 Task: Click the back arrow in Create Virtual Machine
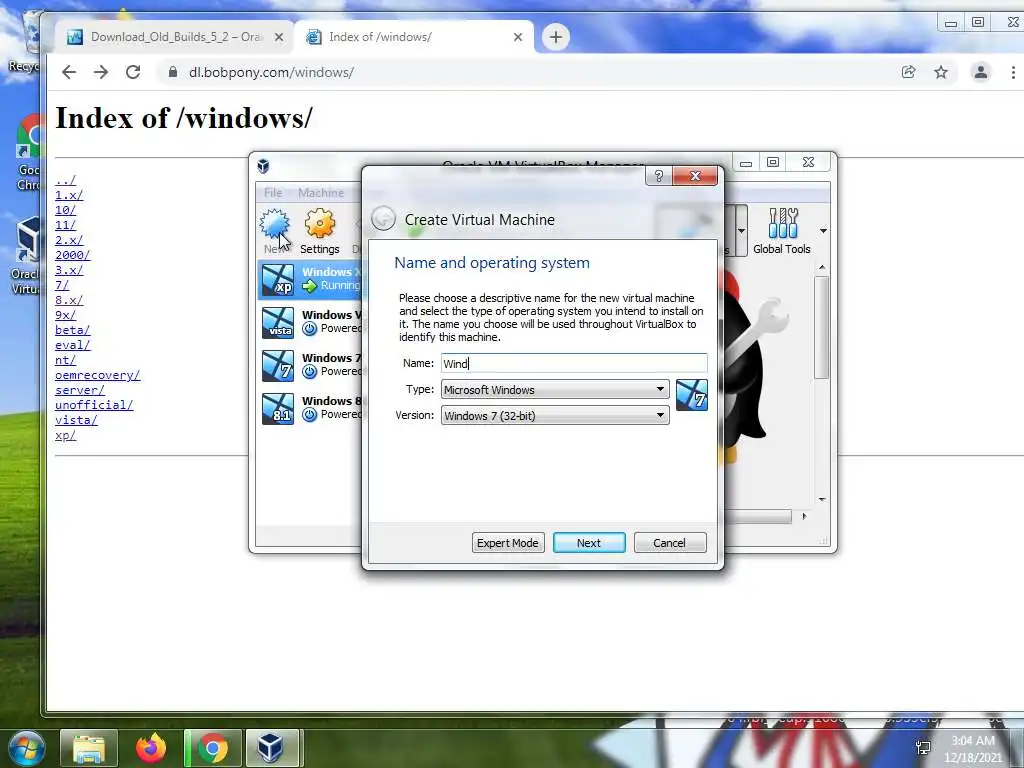click(x=383, y=219)
